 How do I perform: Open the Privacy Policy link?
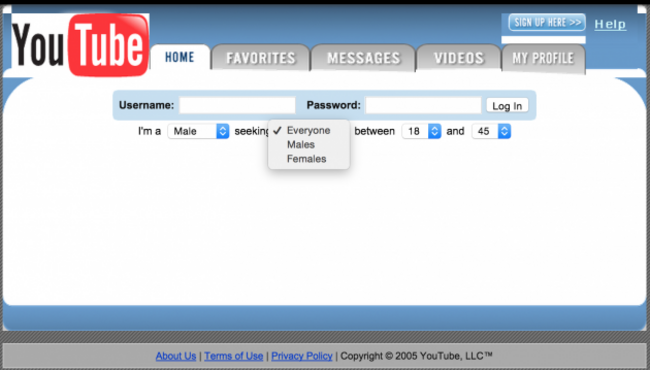coord(302,356)
